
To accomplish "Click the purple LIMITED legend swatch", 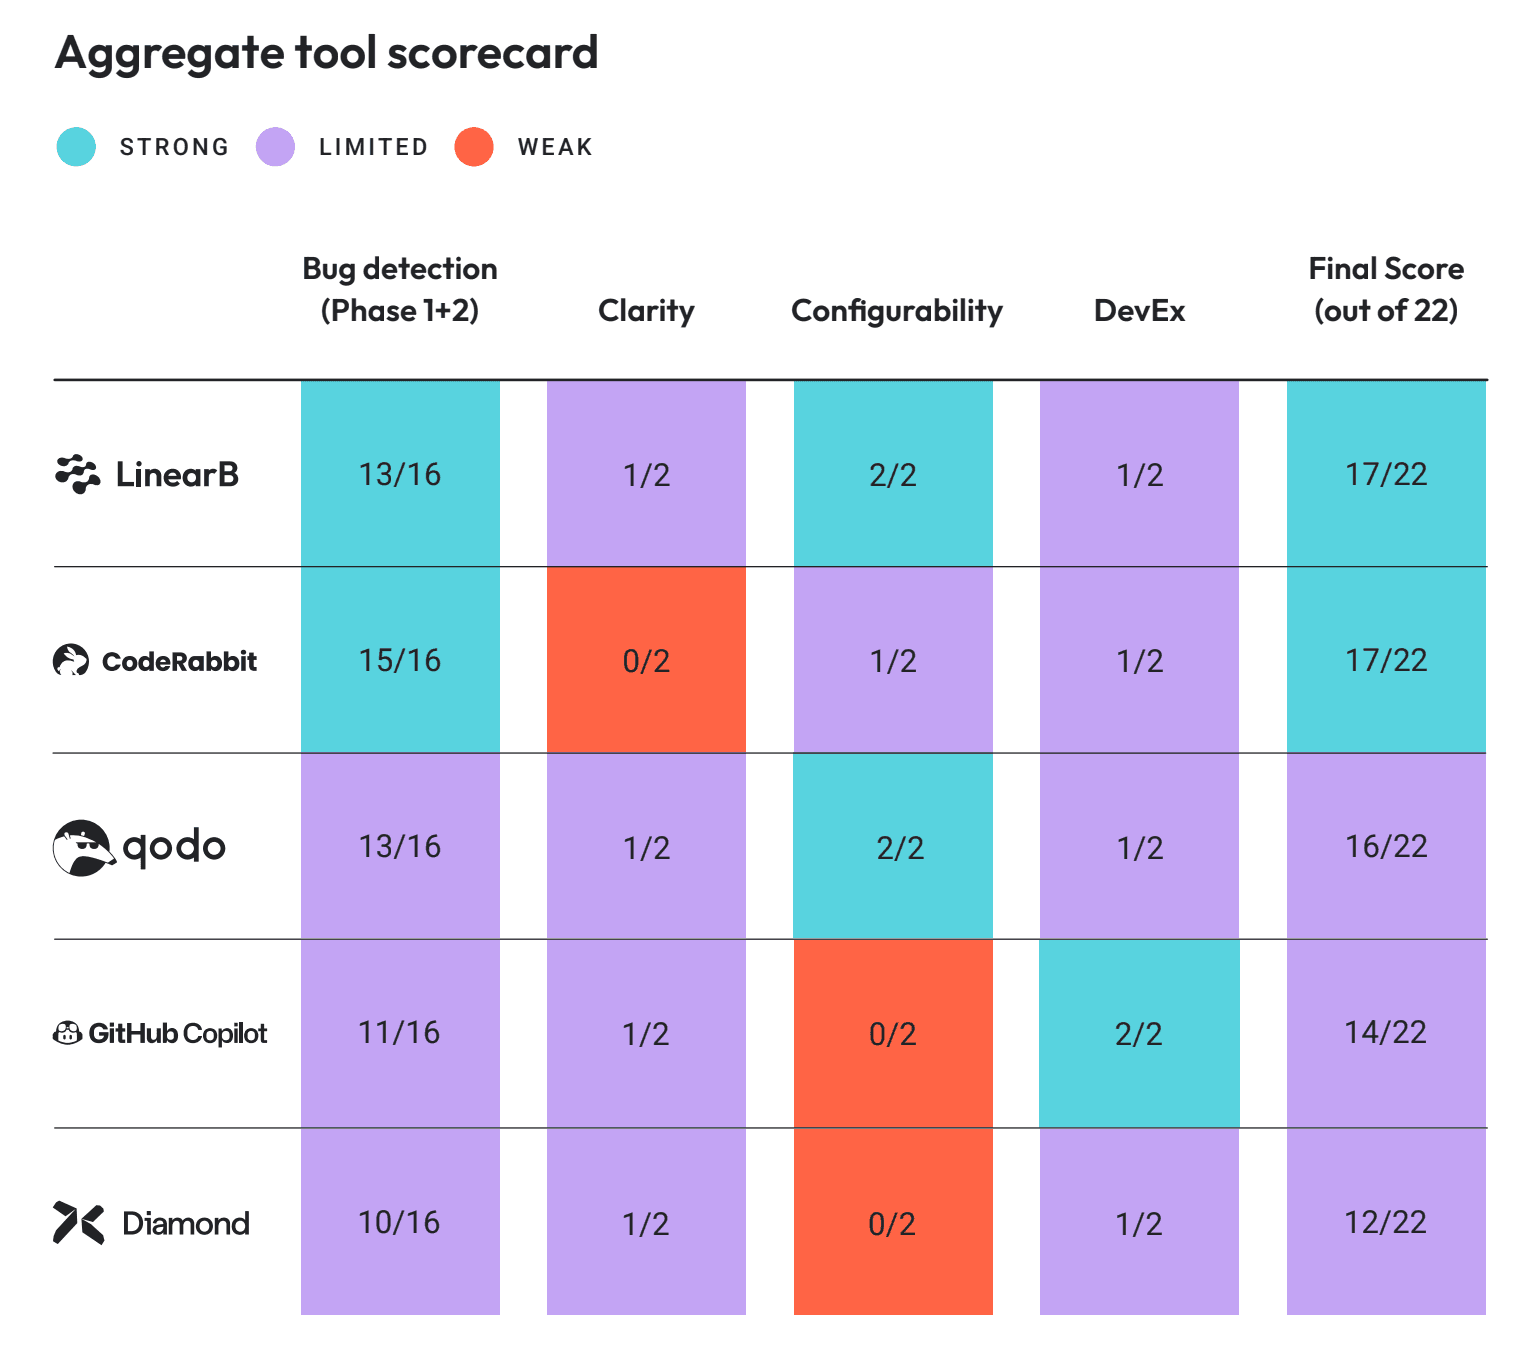I will tap(275, 147).
